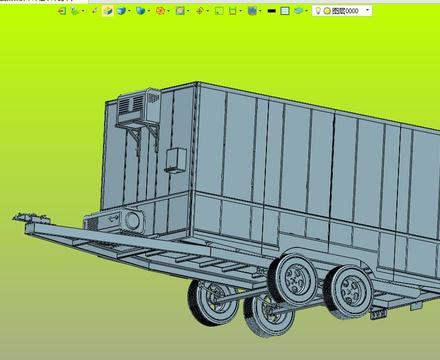Expand the arrow beside the blue layers icon
Viewport: 440px width, 360px height.
(x=306, y=11)
